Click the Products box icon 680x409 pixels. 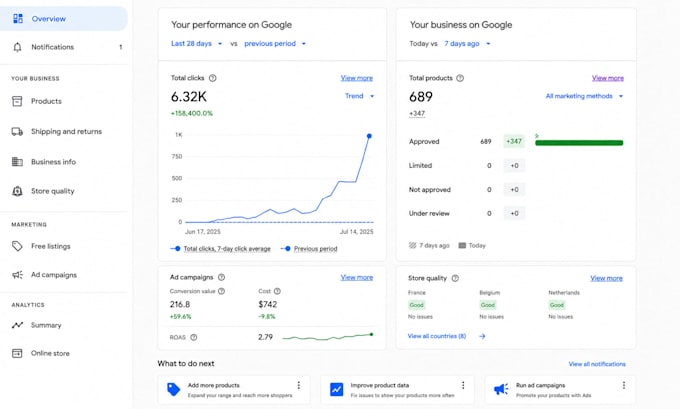click(17, 101)
